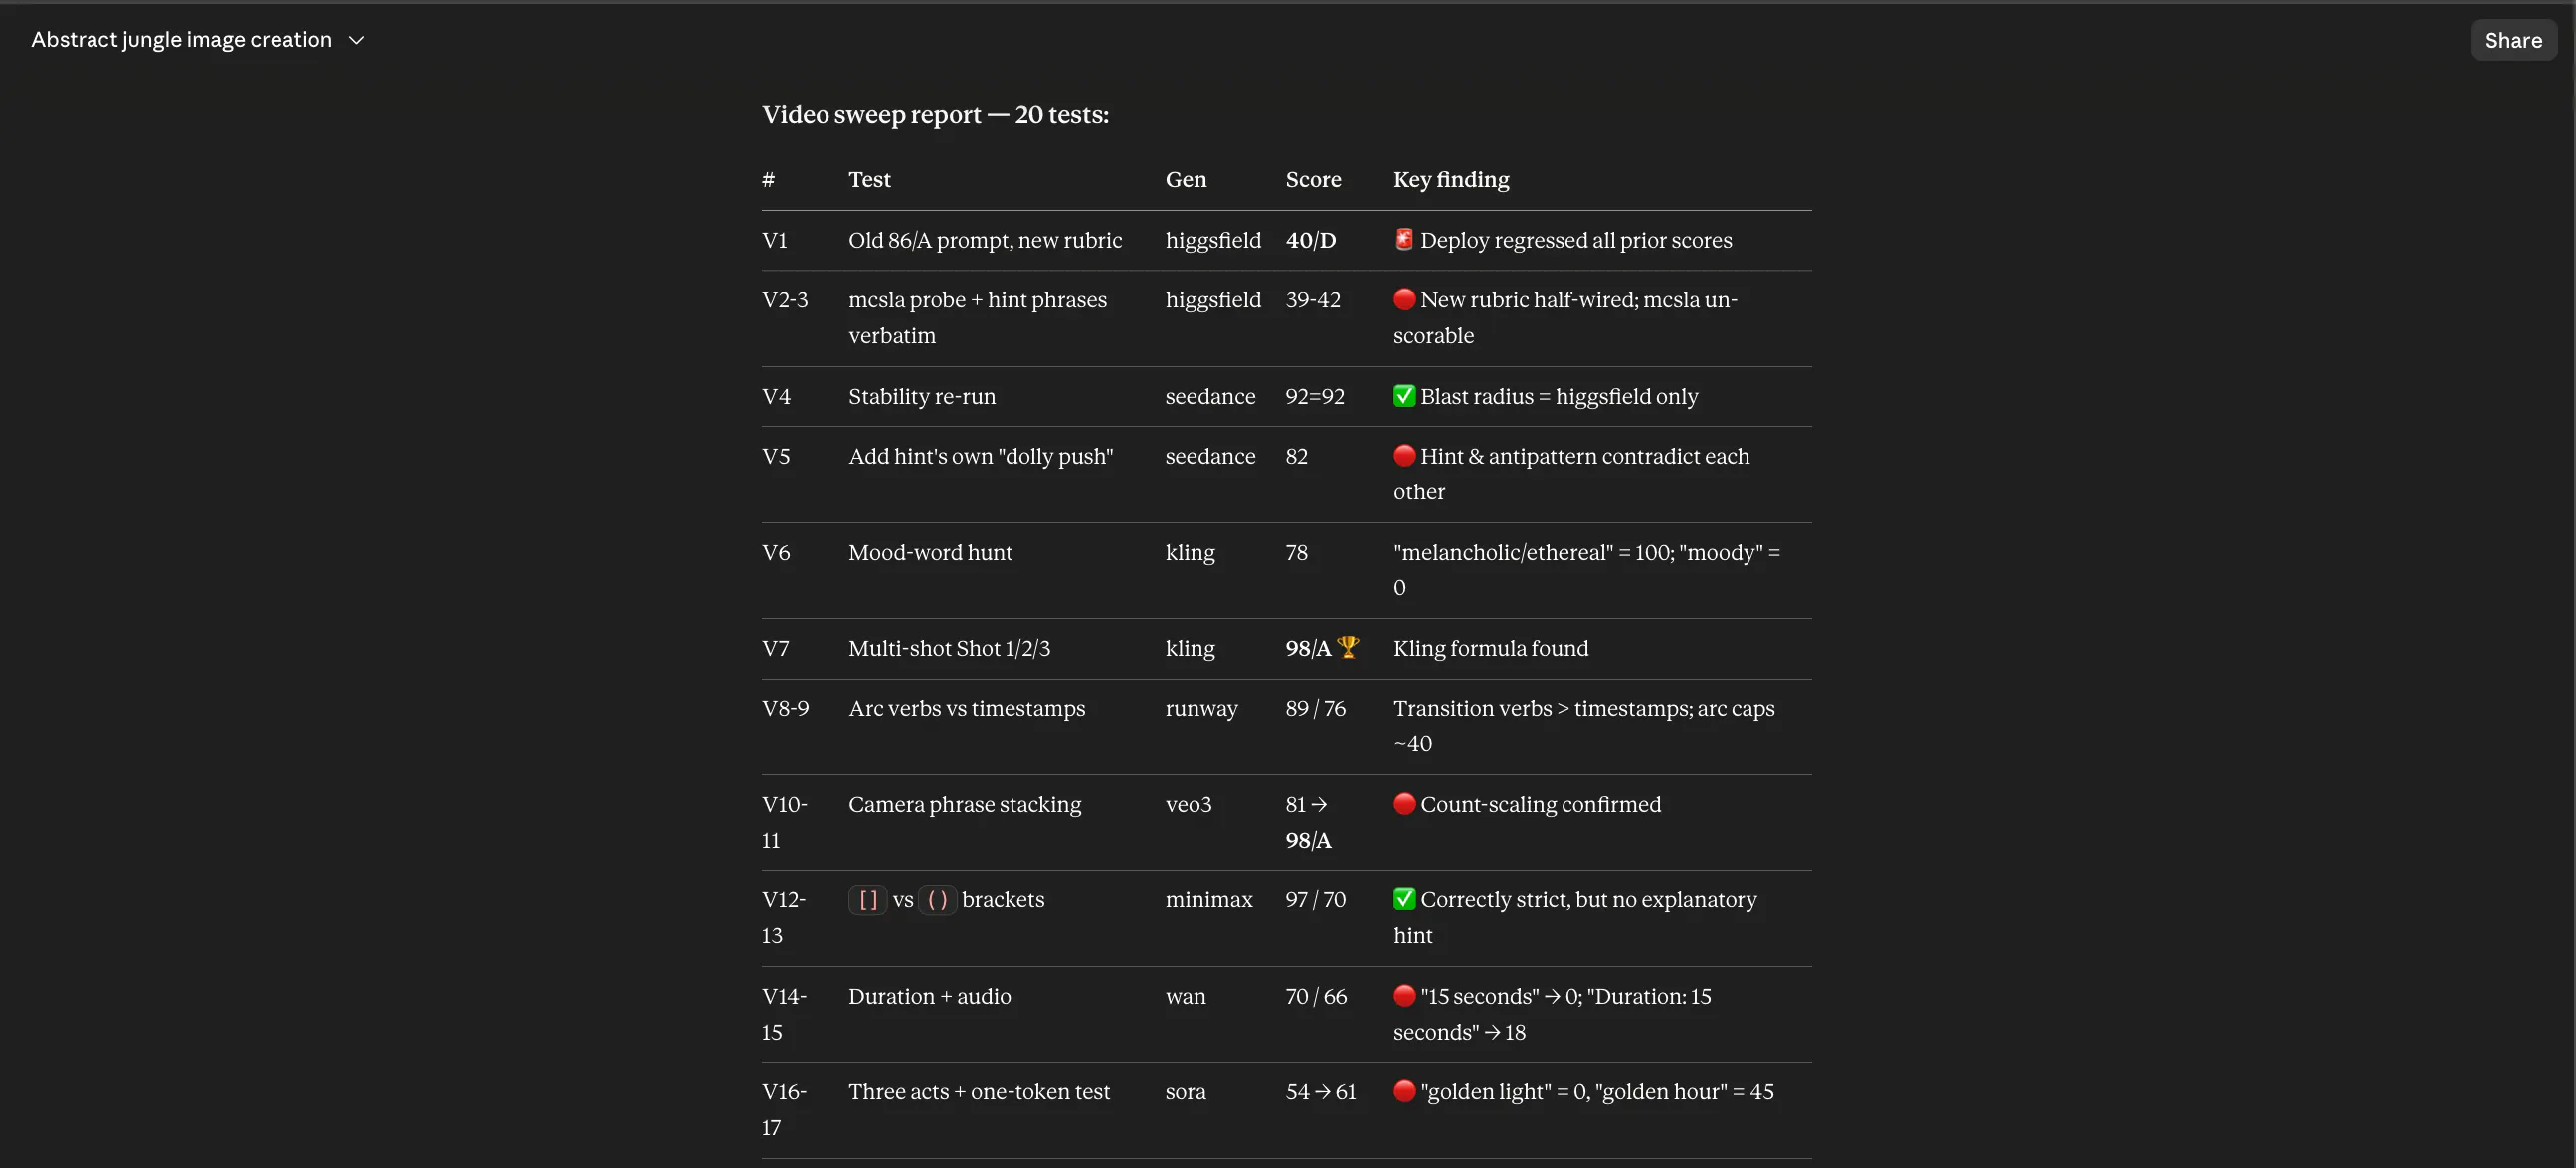2576x1168 pixels.
Task: Click the siren emoji in the V1 row
Action: coord(1404,239)
